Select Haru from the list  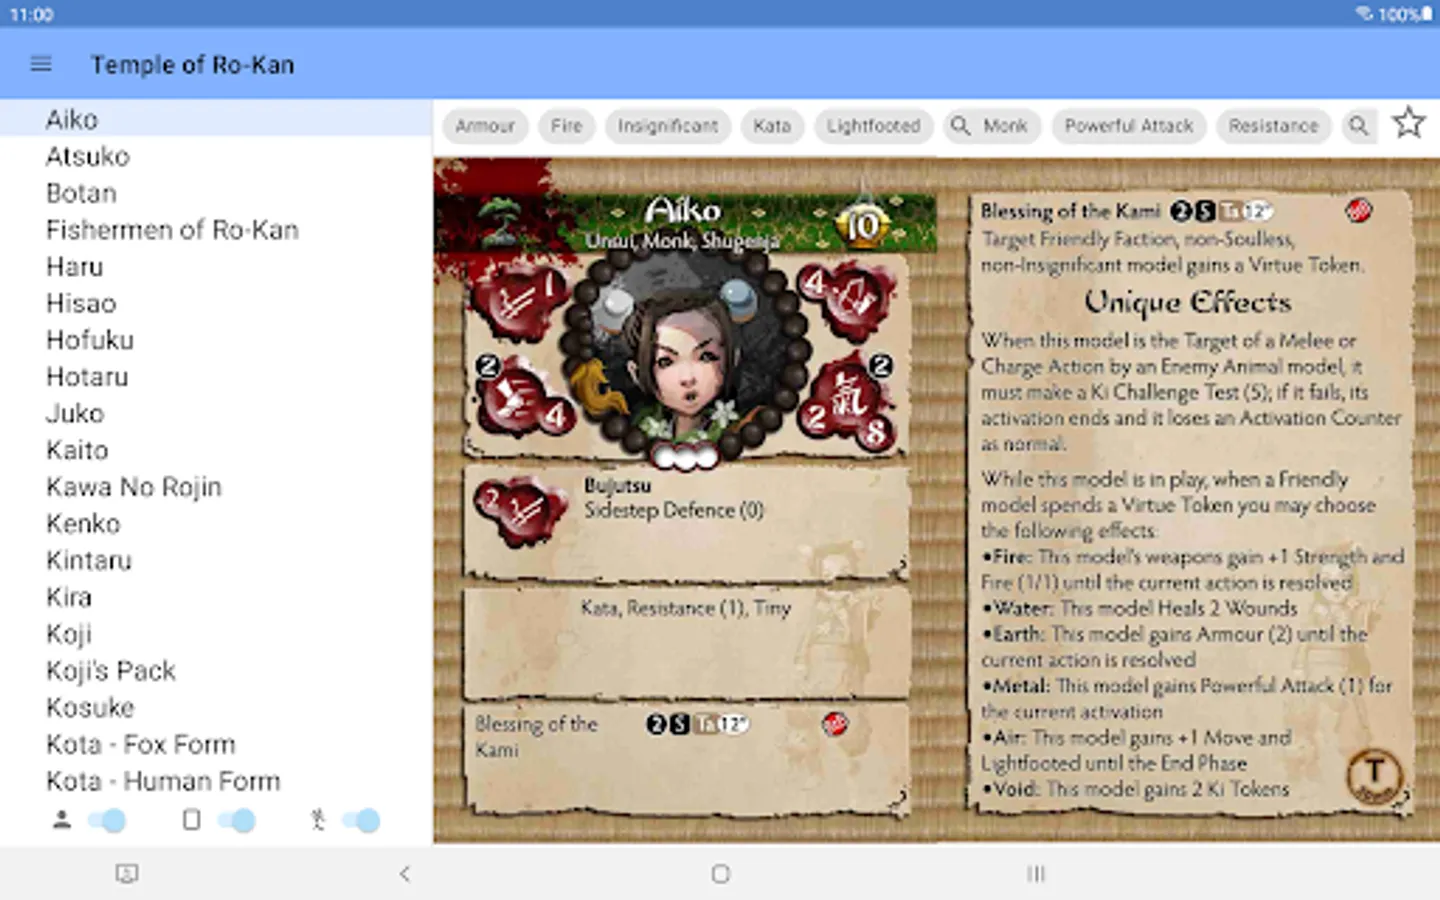coord(216,267)
